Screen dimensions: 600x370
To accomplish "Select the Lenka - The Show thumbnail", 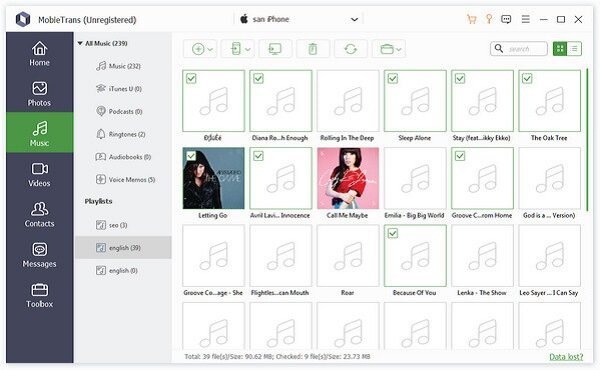I will 483,256.
